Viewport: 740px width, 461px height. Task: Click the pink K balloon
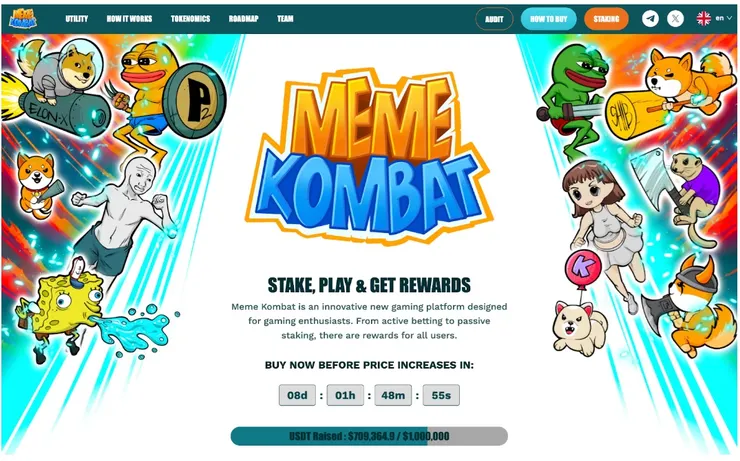[583, 267]
